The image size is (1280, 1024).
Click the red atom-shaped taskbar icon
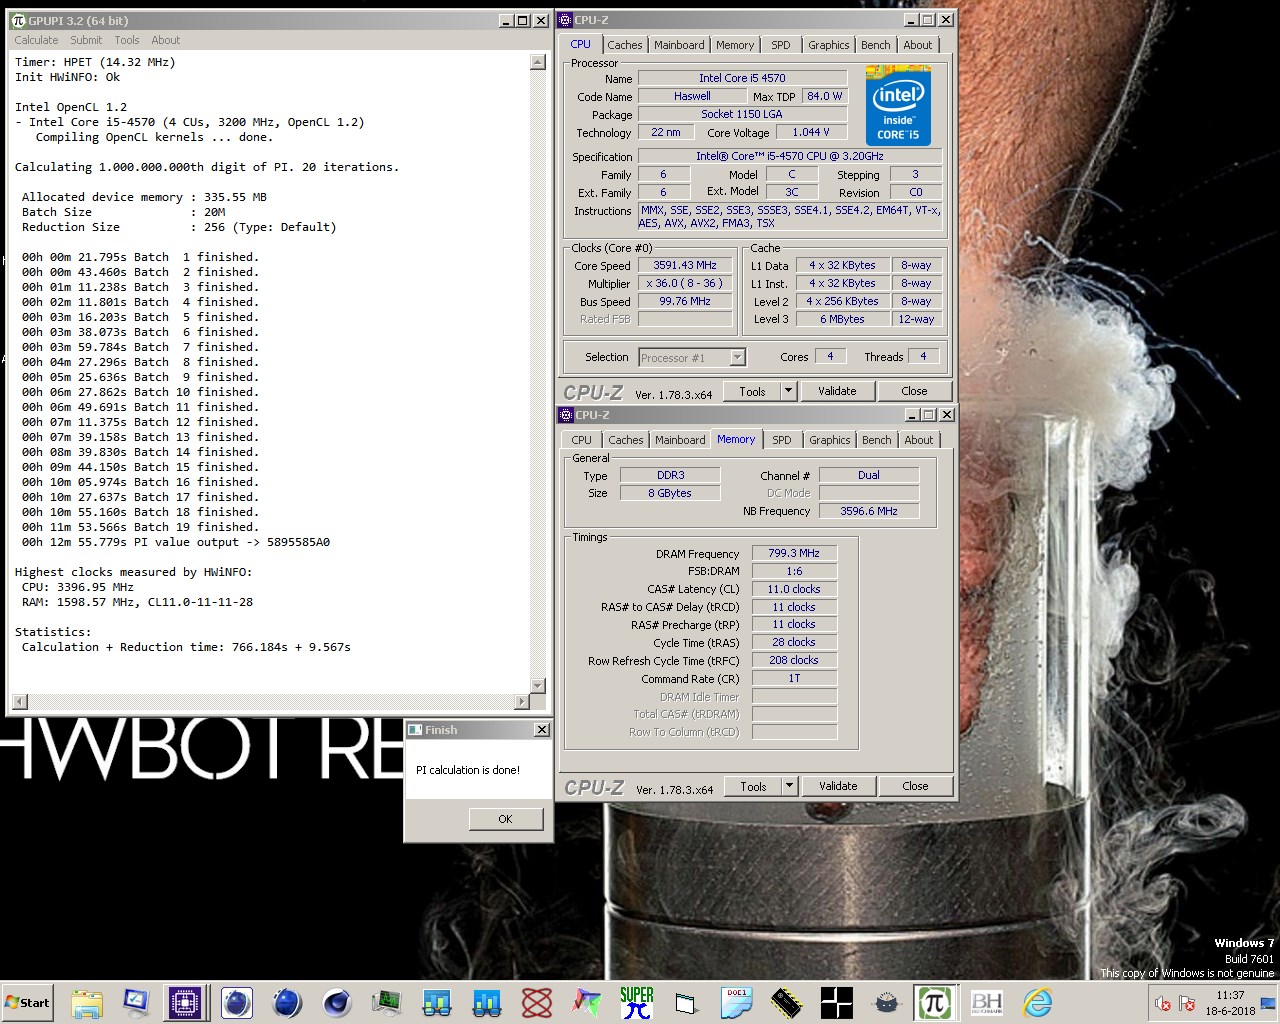tap(537, 1003)
